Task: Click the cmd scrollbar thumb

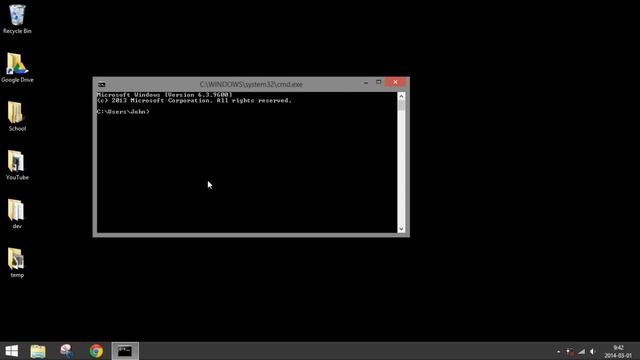Action: [401, 106]
